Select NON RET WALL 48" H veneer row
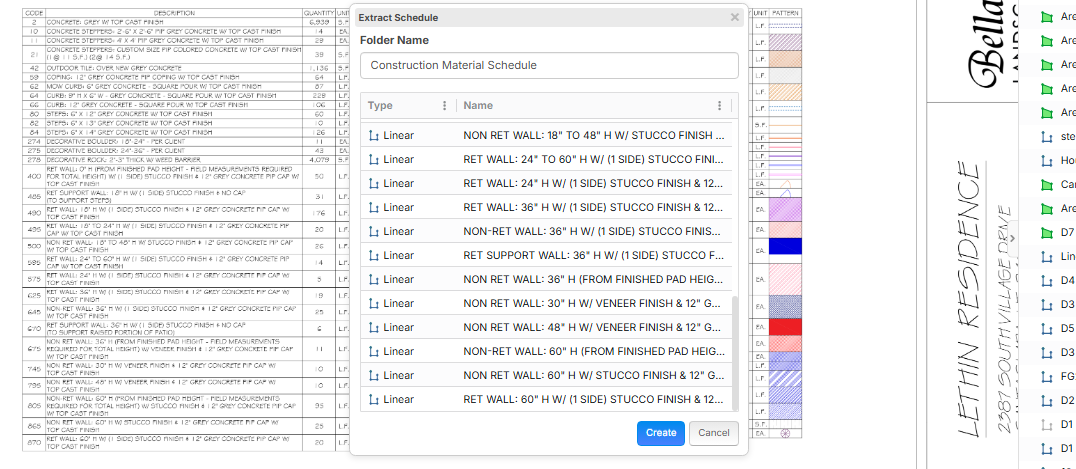The image size is (1076, 469). point(593,327)
